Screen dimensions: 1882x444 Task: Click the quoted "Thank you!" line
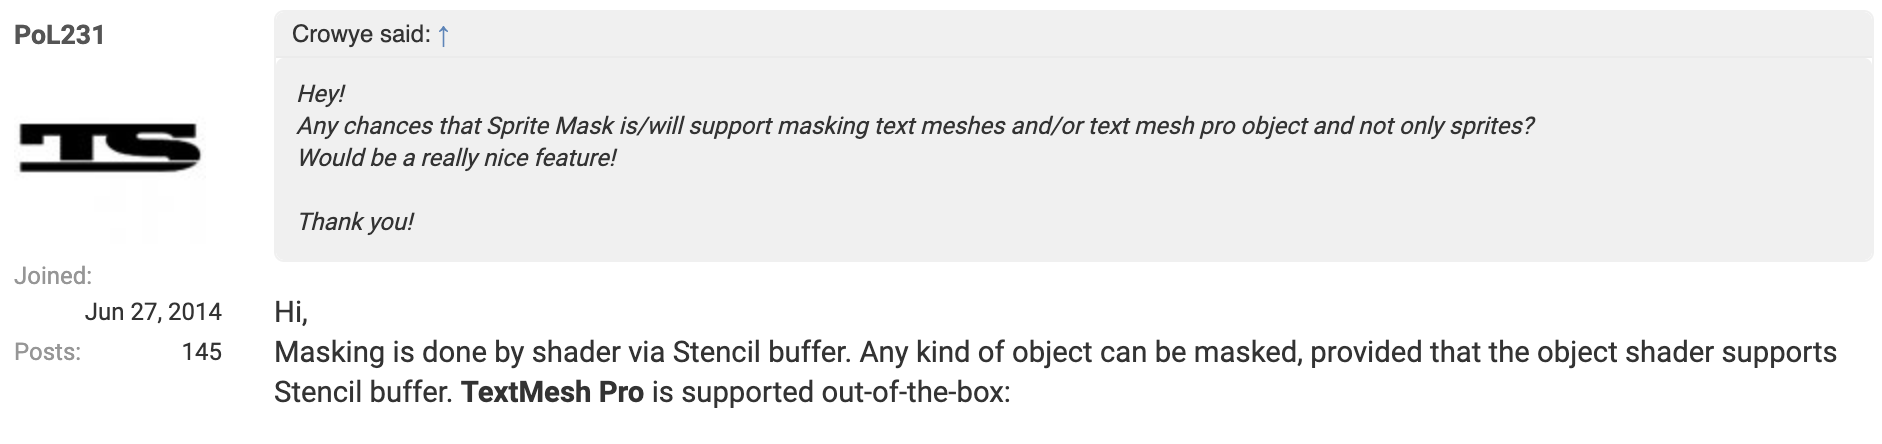(x=355, y=222)
